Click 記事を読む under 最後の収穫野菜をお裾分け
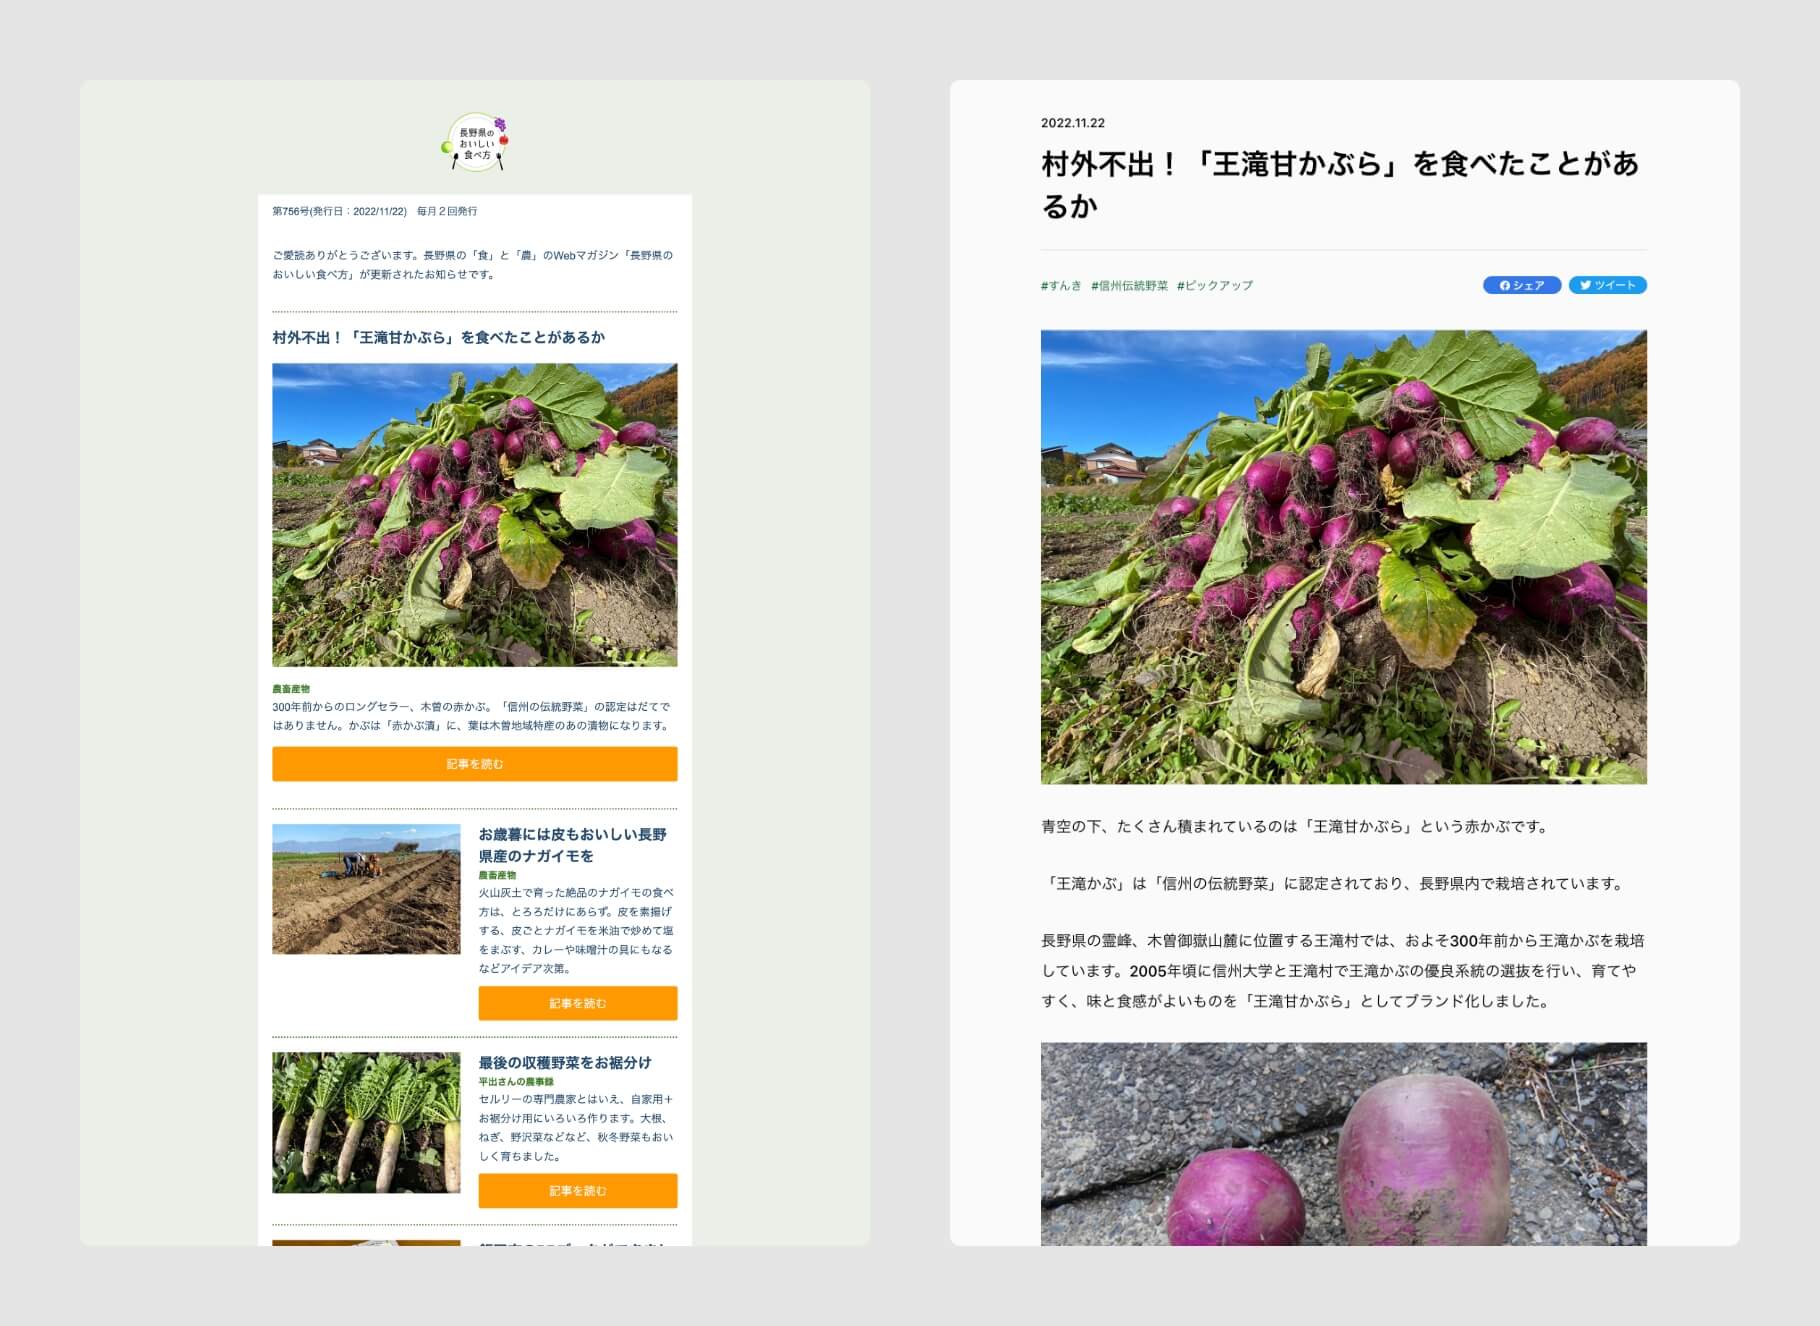This screenshot has height=1326, width=1820. coord(578,1191)
